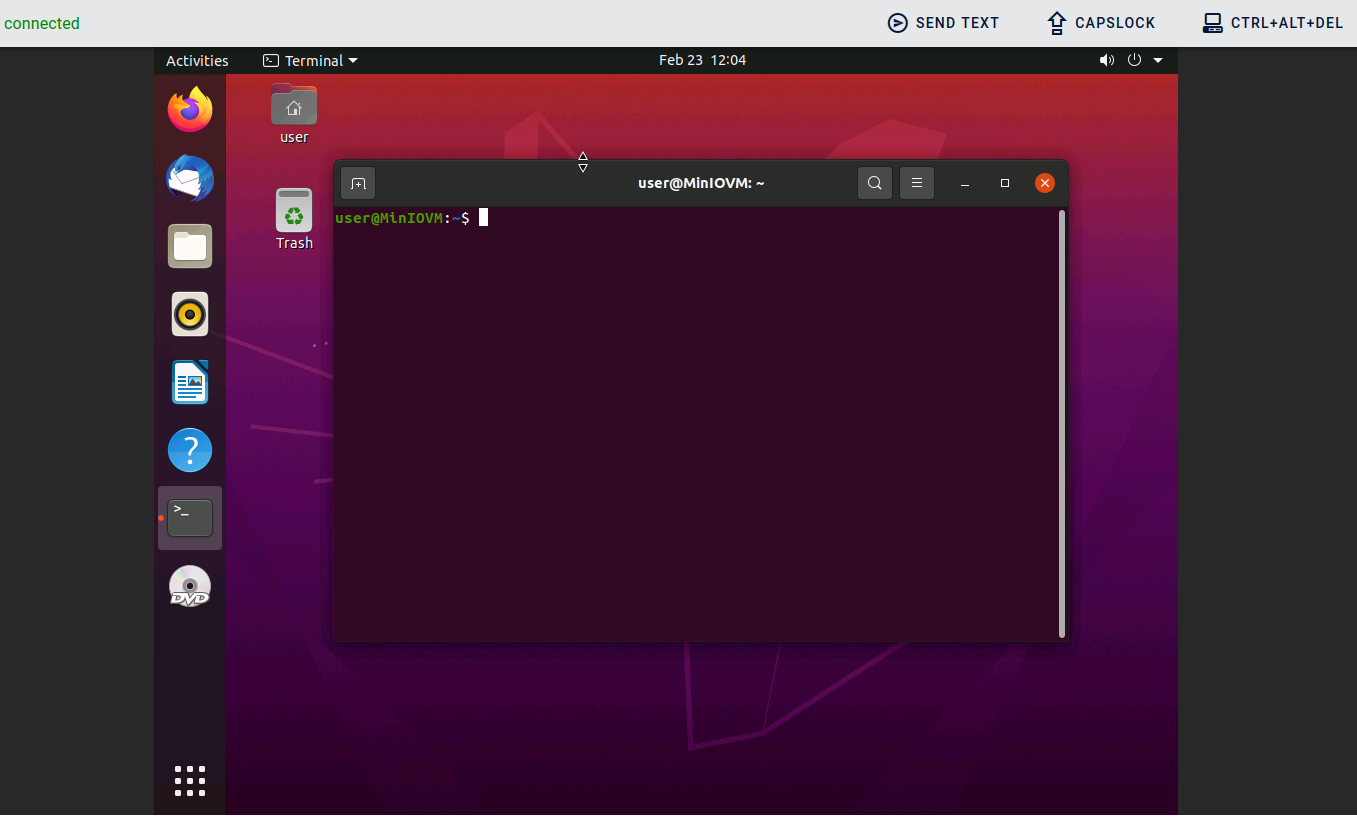Show the applications grid
This screenshot has width=1357, height=825.
(x=190, y=781)
